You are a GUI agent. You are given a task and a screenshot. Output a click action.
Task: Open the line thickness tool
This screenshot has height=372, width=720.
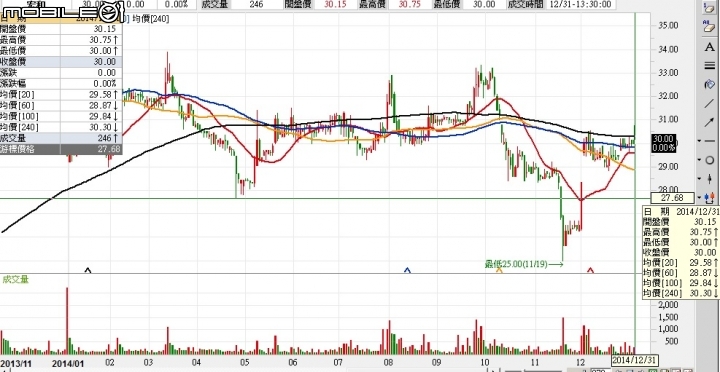[709, 65]
